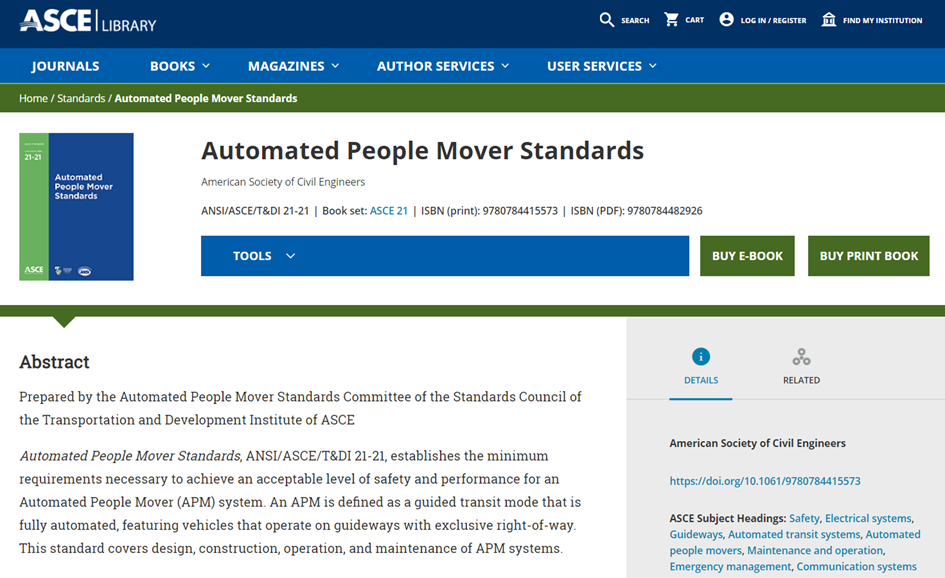Click the ISBN (print) 9780784415573 text
This screenshot has height=578, width=945.
click(x=489, y=211)
